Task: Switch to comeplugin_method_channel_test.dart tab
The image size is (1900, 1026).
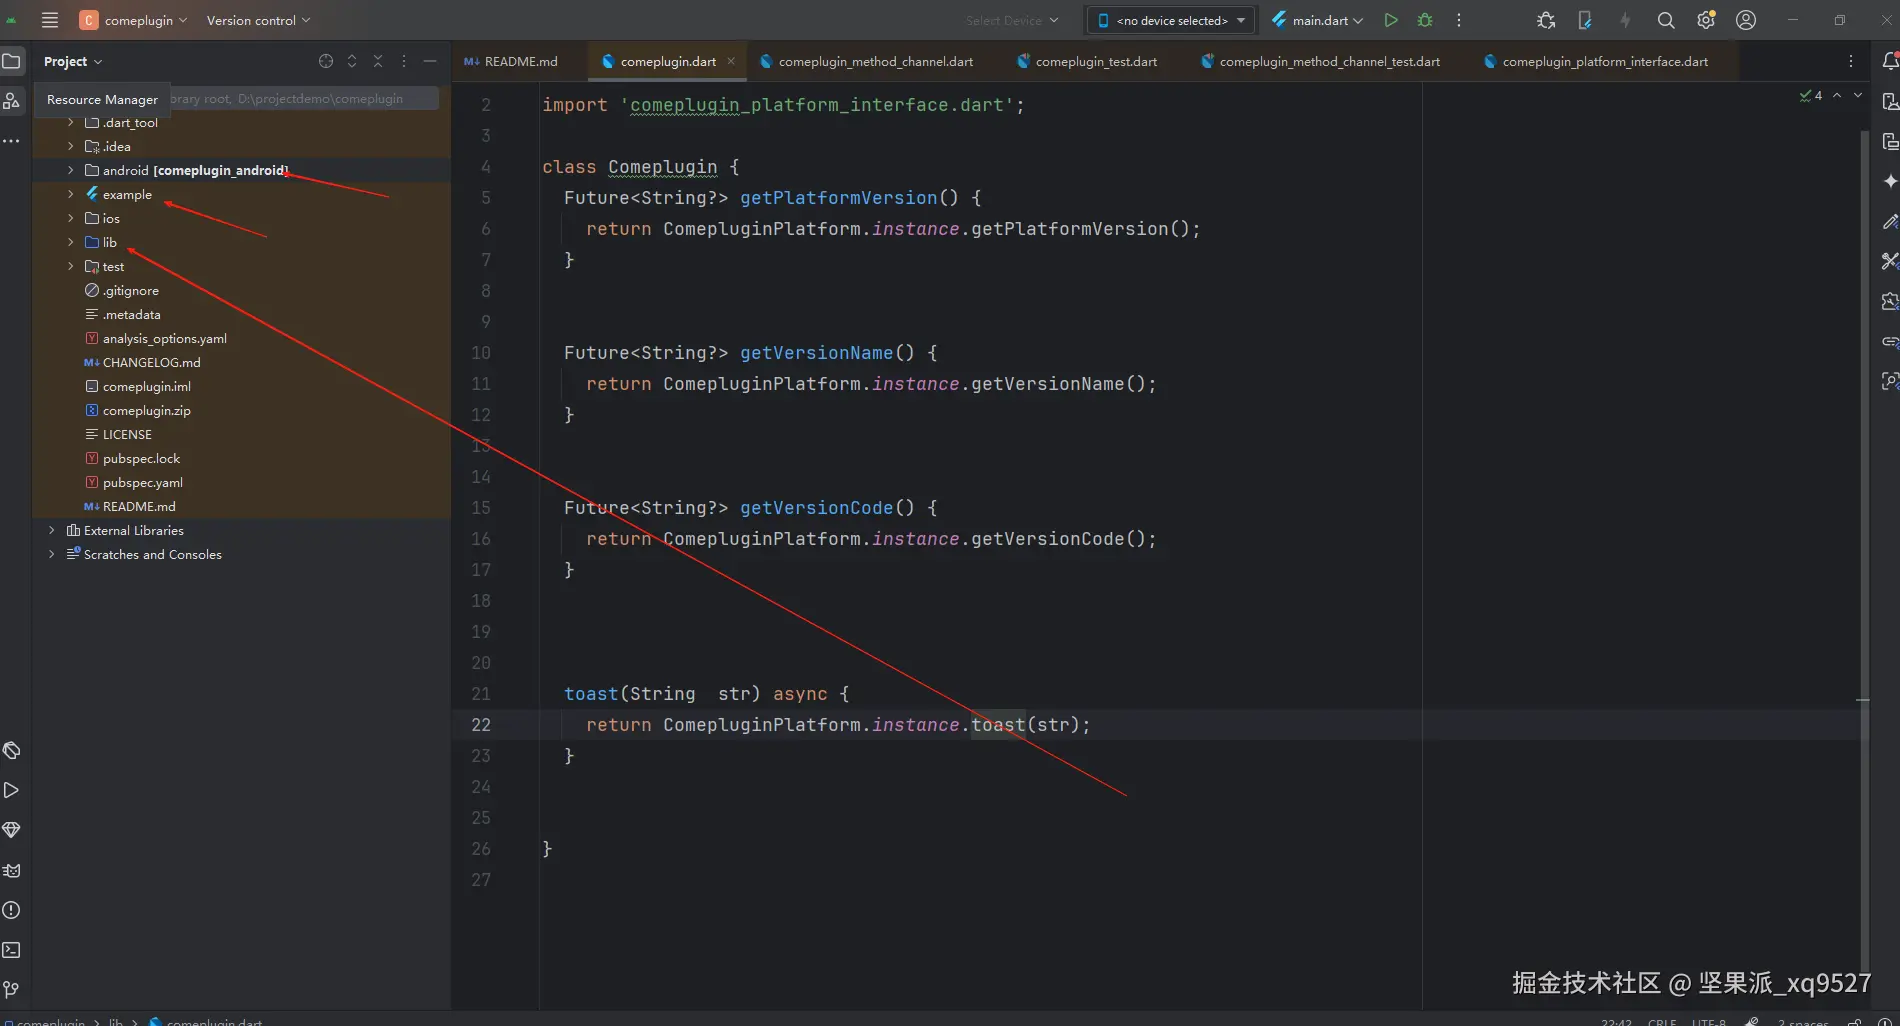Action: pyautogui.click(x=1320, y=61)
